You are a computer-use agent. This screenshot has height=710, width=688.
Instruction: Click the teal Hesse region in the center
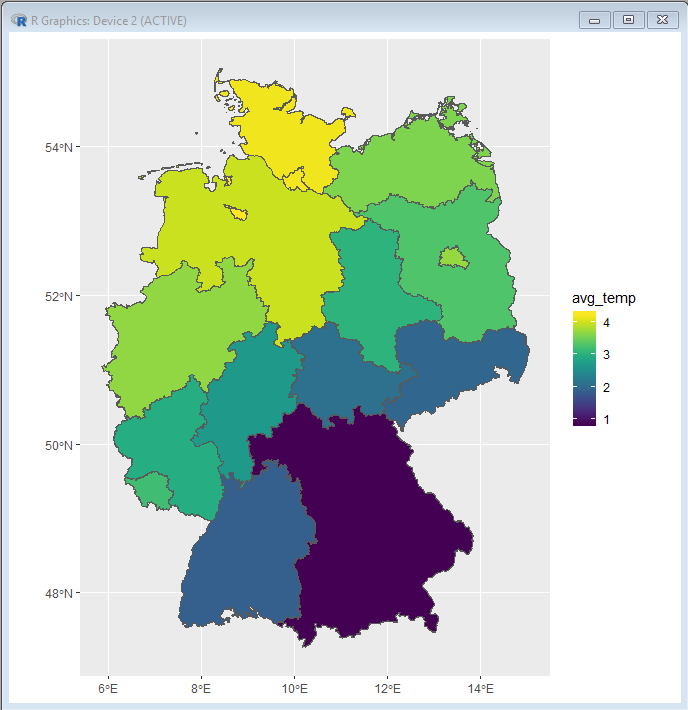[247, 403]
